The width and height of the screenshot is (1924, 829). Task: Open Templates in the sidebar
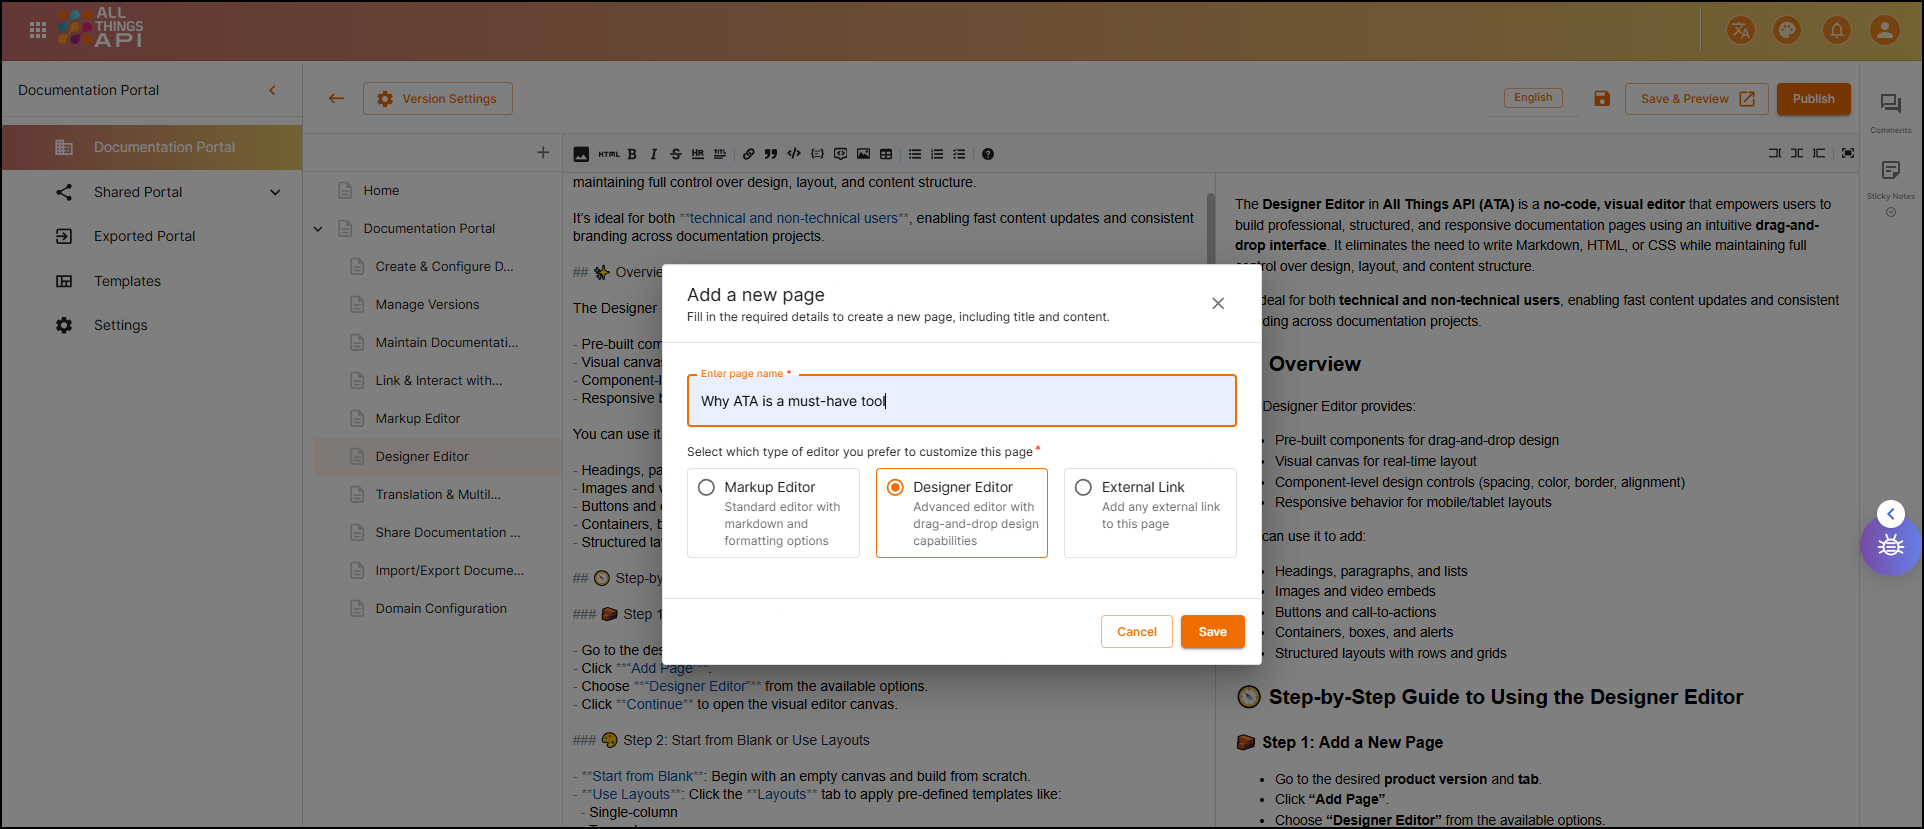click(x=127, y=281)
